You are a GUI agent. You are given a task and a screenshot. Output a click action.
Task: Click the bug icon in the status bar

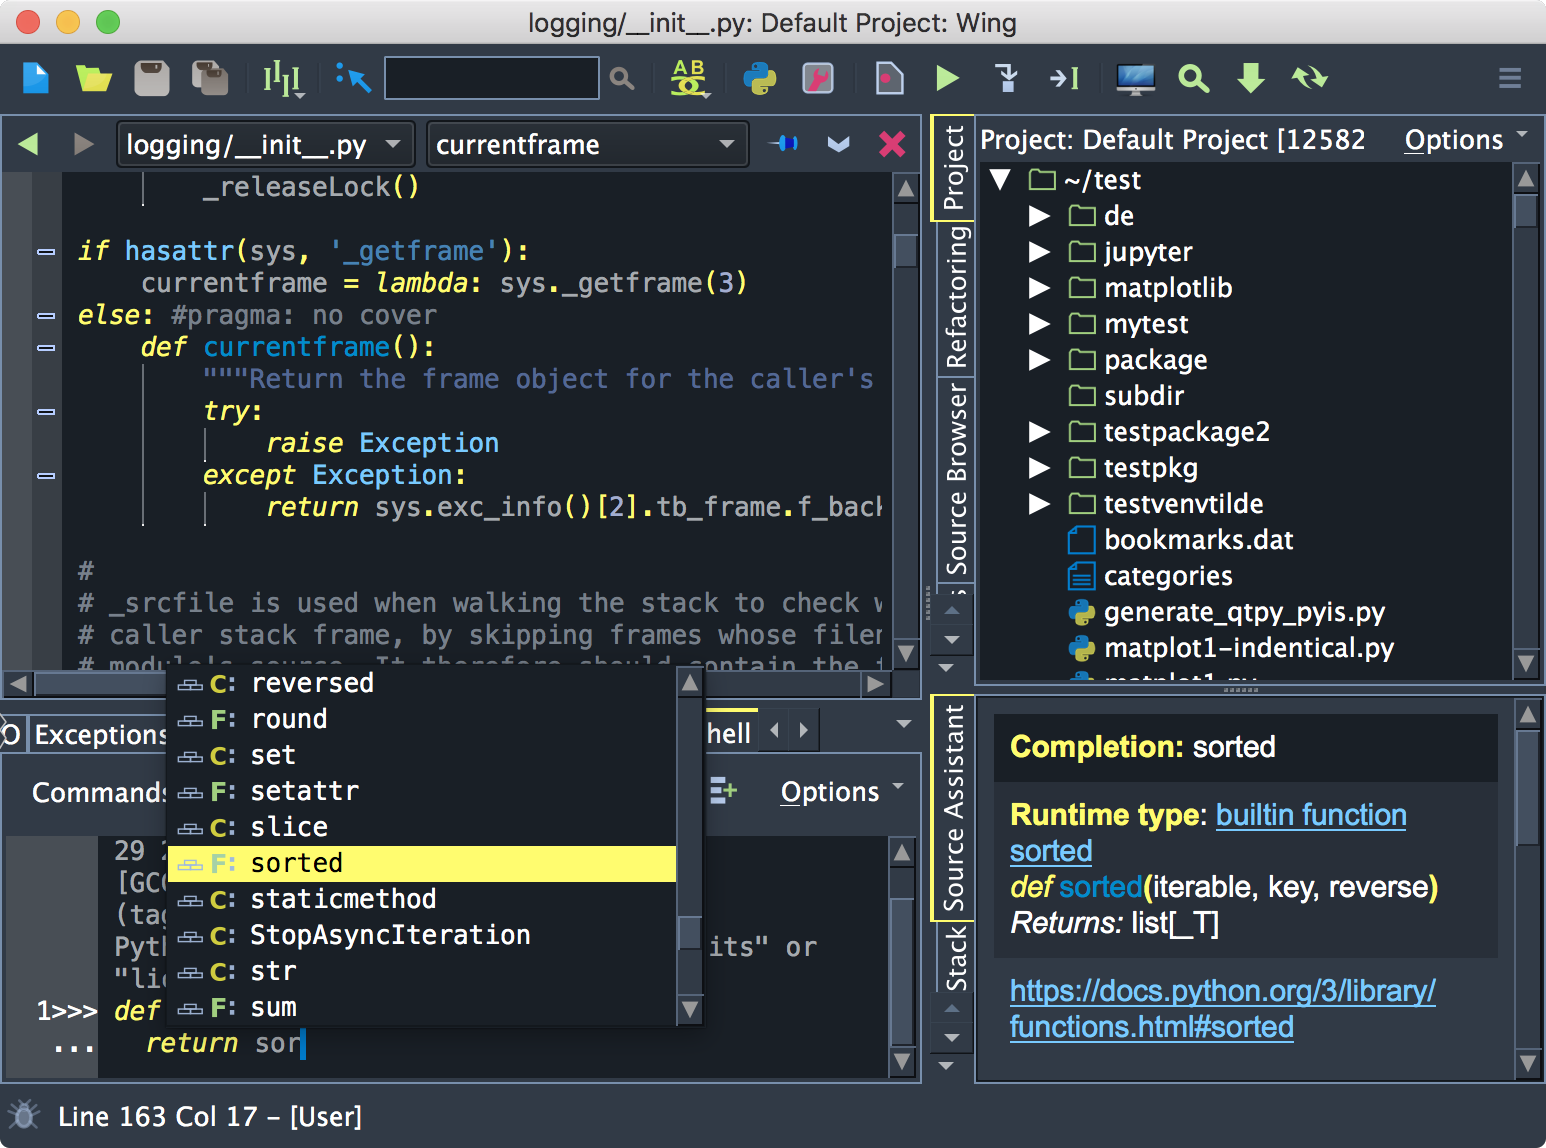[x=24, y=1115]
